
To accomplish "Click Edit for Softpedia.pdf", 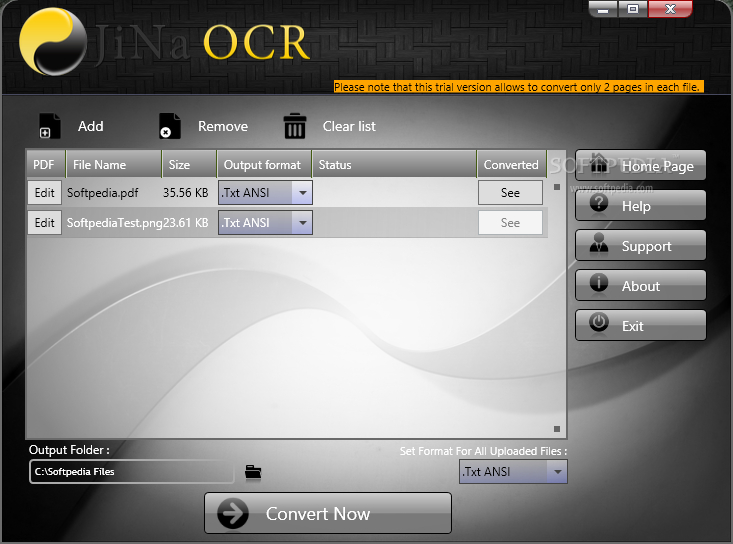I will pos(44,193).
